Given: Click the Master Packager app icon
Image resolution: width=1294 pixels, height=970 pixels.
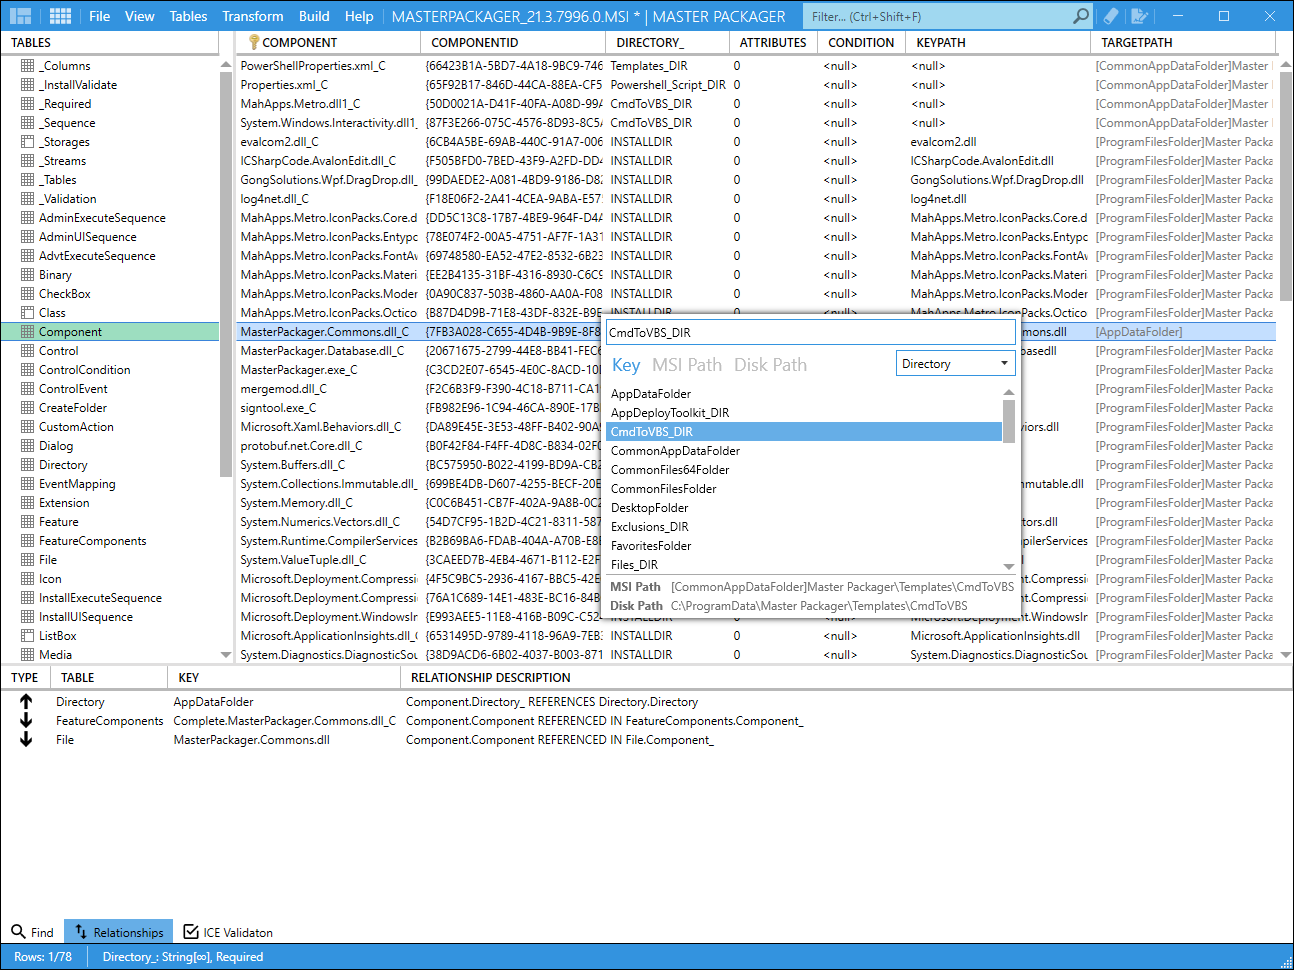Looking at the screenshot, I should coord(20,16).
